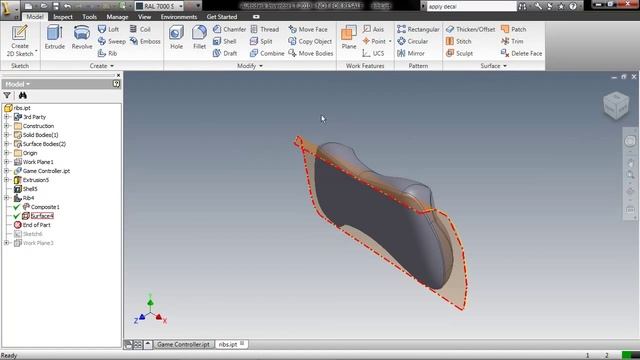The image size is (640, 360).
Task: Insert a UCS
Action: [373, 53]
